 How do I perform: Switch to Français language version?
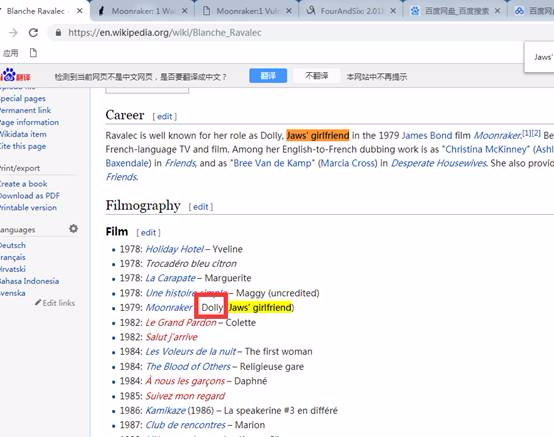(13, 257)
